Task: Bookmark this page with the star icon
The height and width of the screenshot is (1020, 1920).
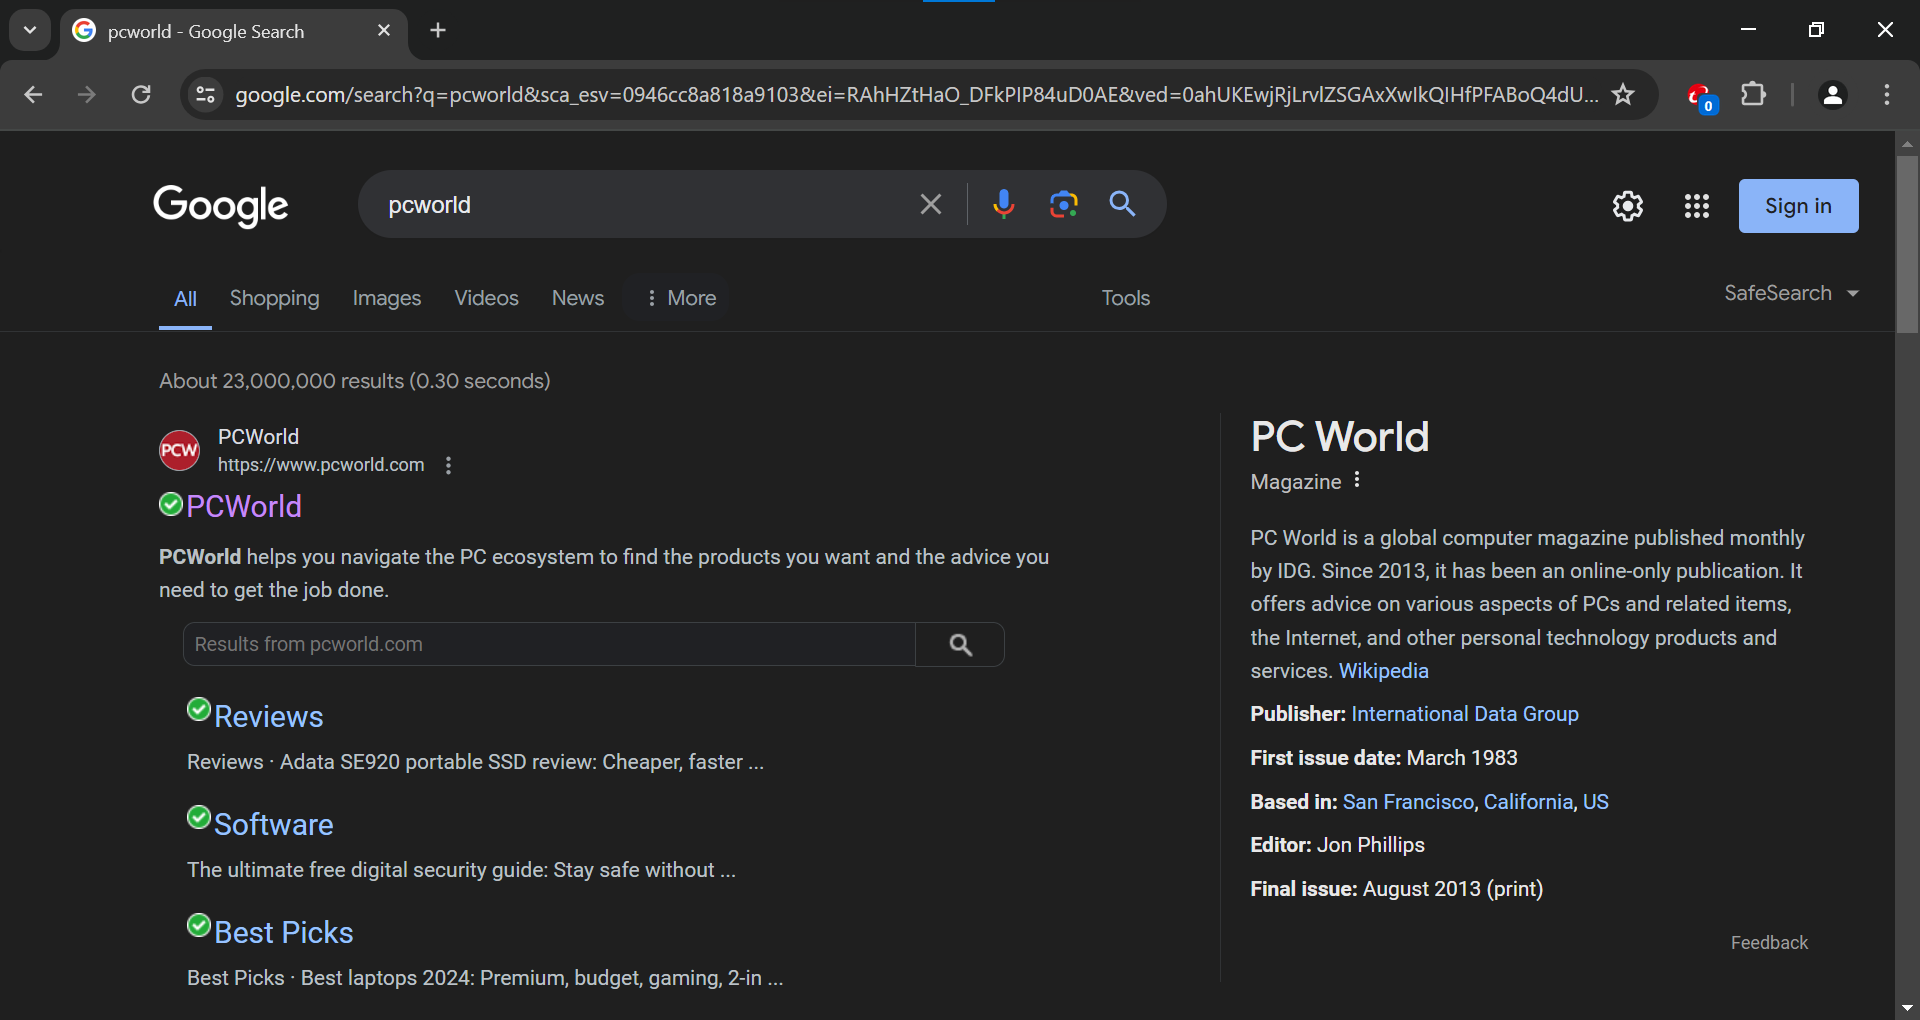Action: tap(1623, 95)
